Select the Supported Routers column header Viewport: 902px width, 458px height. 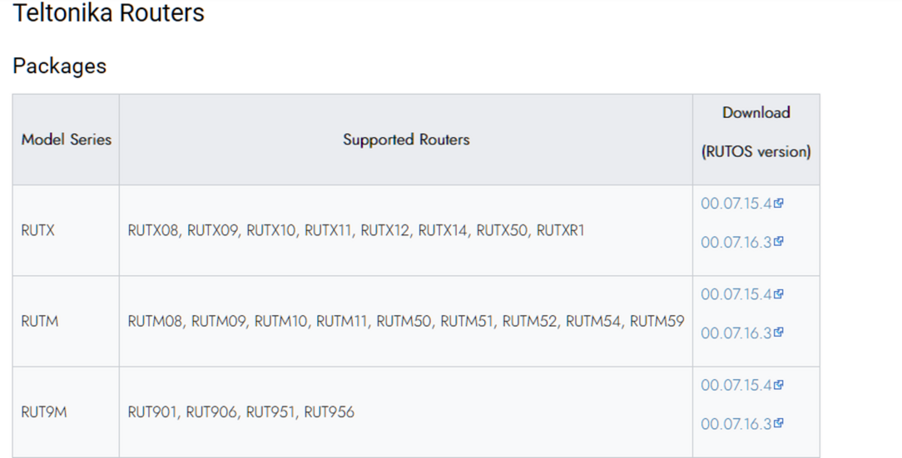coord(406,140)
